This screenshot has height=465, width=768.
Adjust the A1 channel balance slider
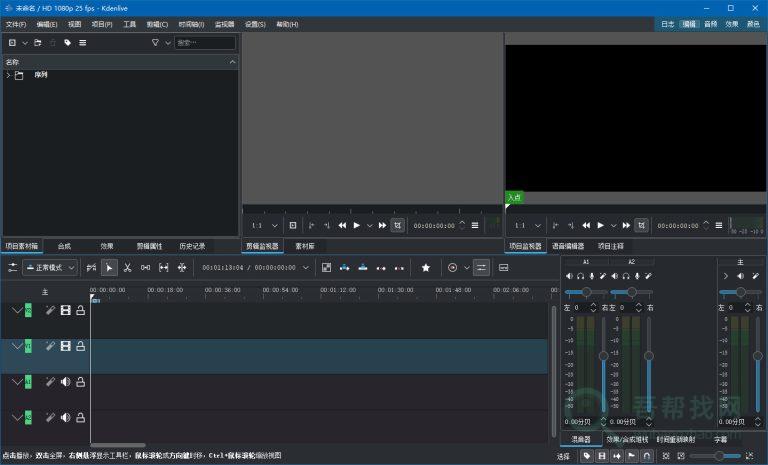(585, 292)
